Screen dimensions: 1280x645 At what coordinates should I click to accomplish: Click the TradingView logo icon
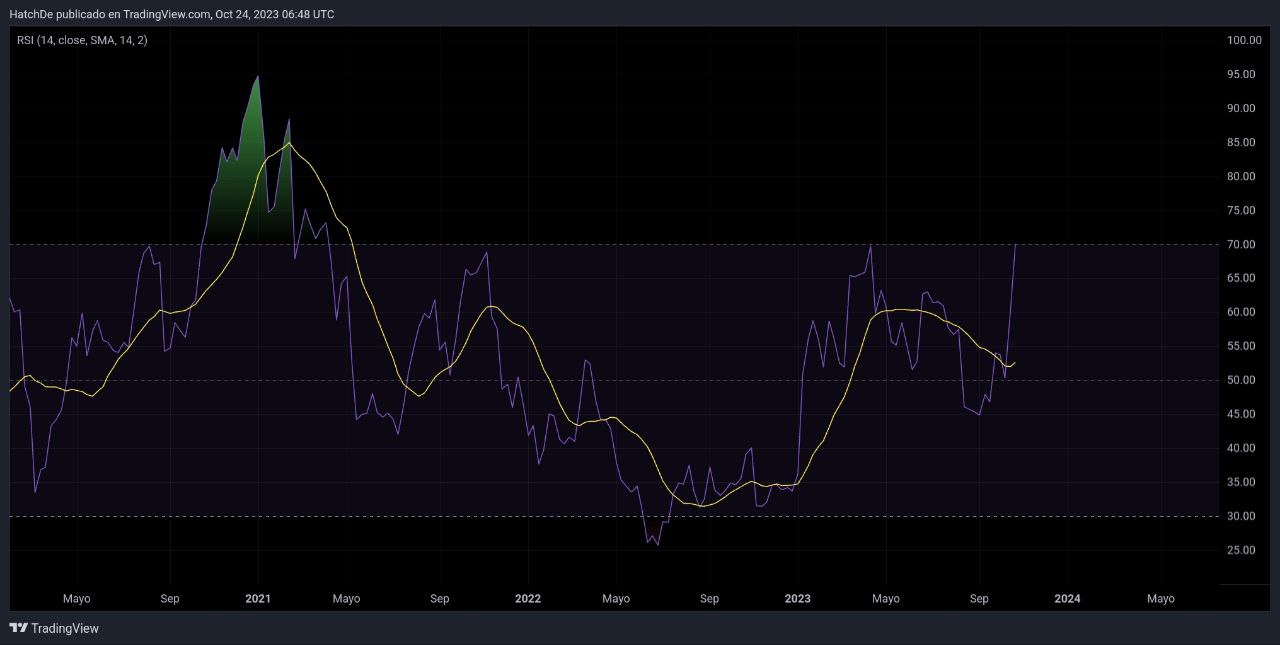click(18, 628)
